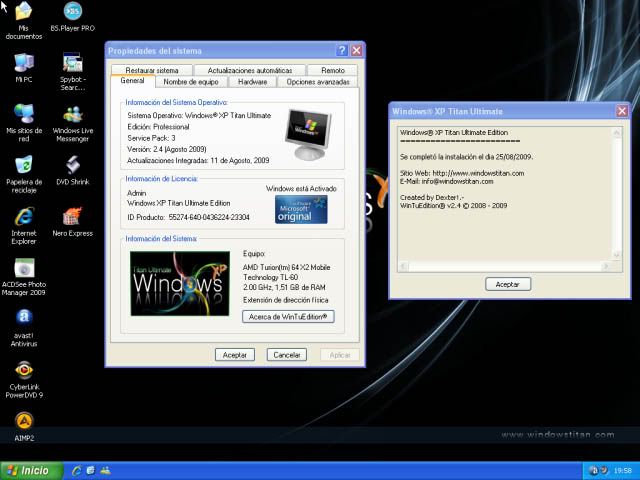Click the vertical scrollbar down arrow in Titan dialog

[x=617, y=255]
